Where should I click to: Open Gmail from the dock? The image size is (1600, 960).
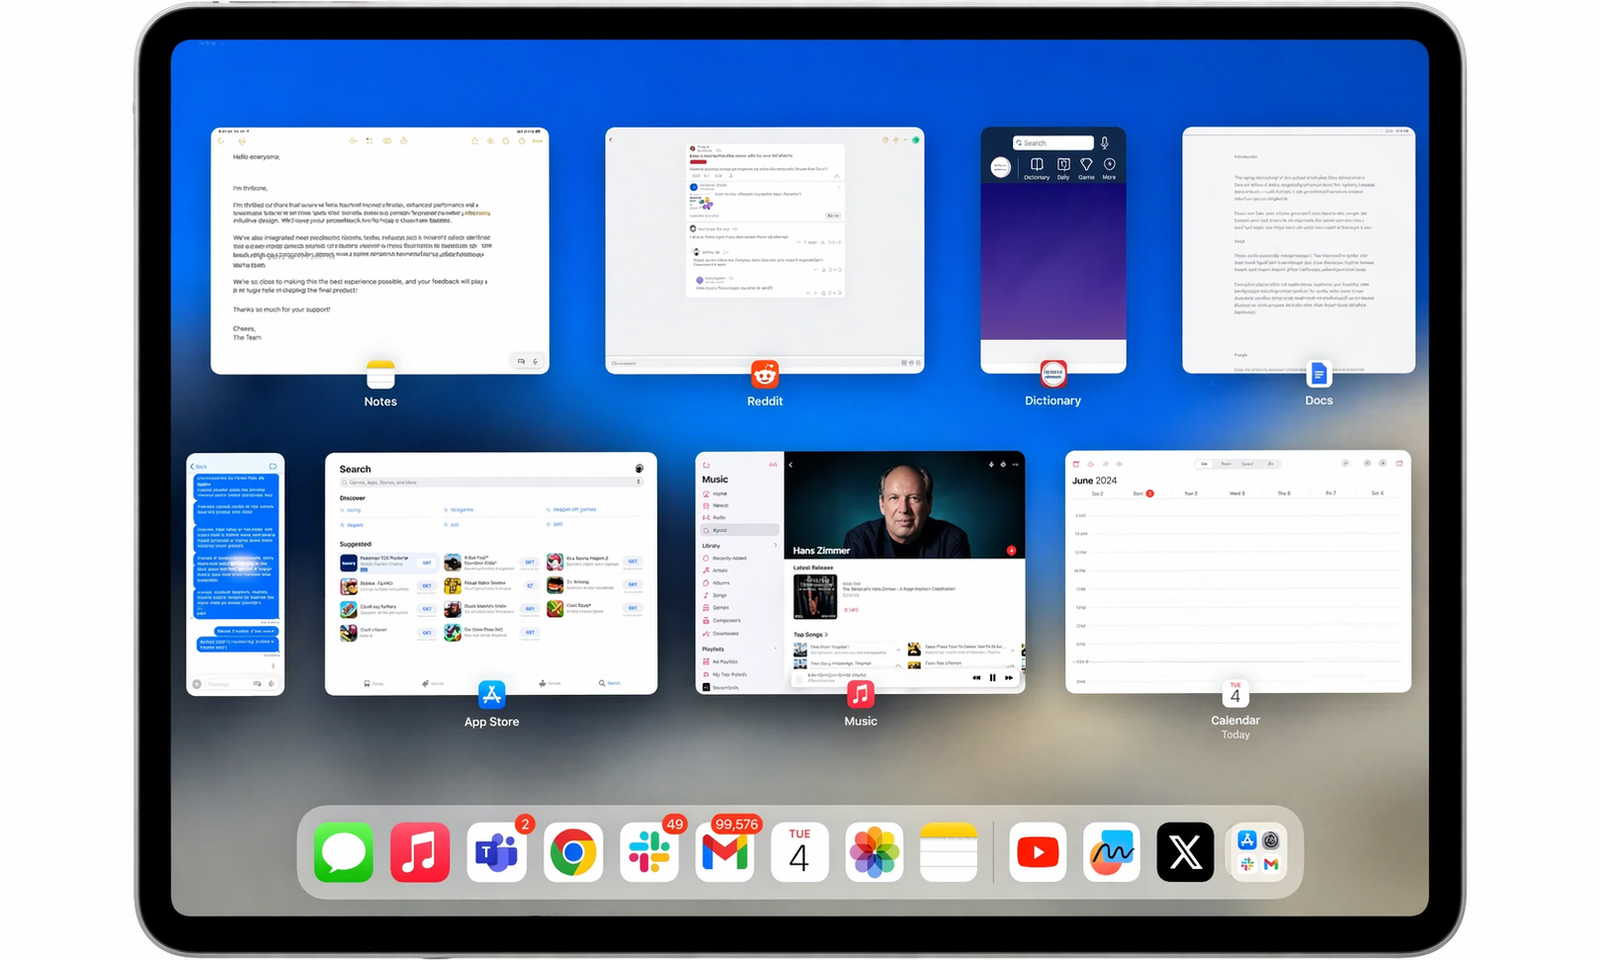(725, 853)
